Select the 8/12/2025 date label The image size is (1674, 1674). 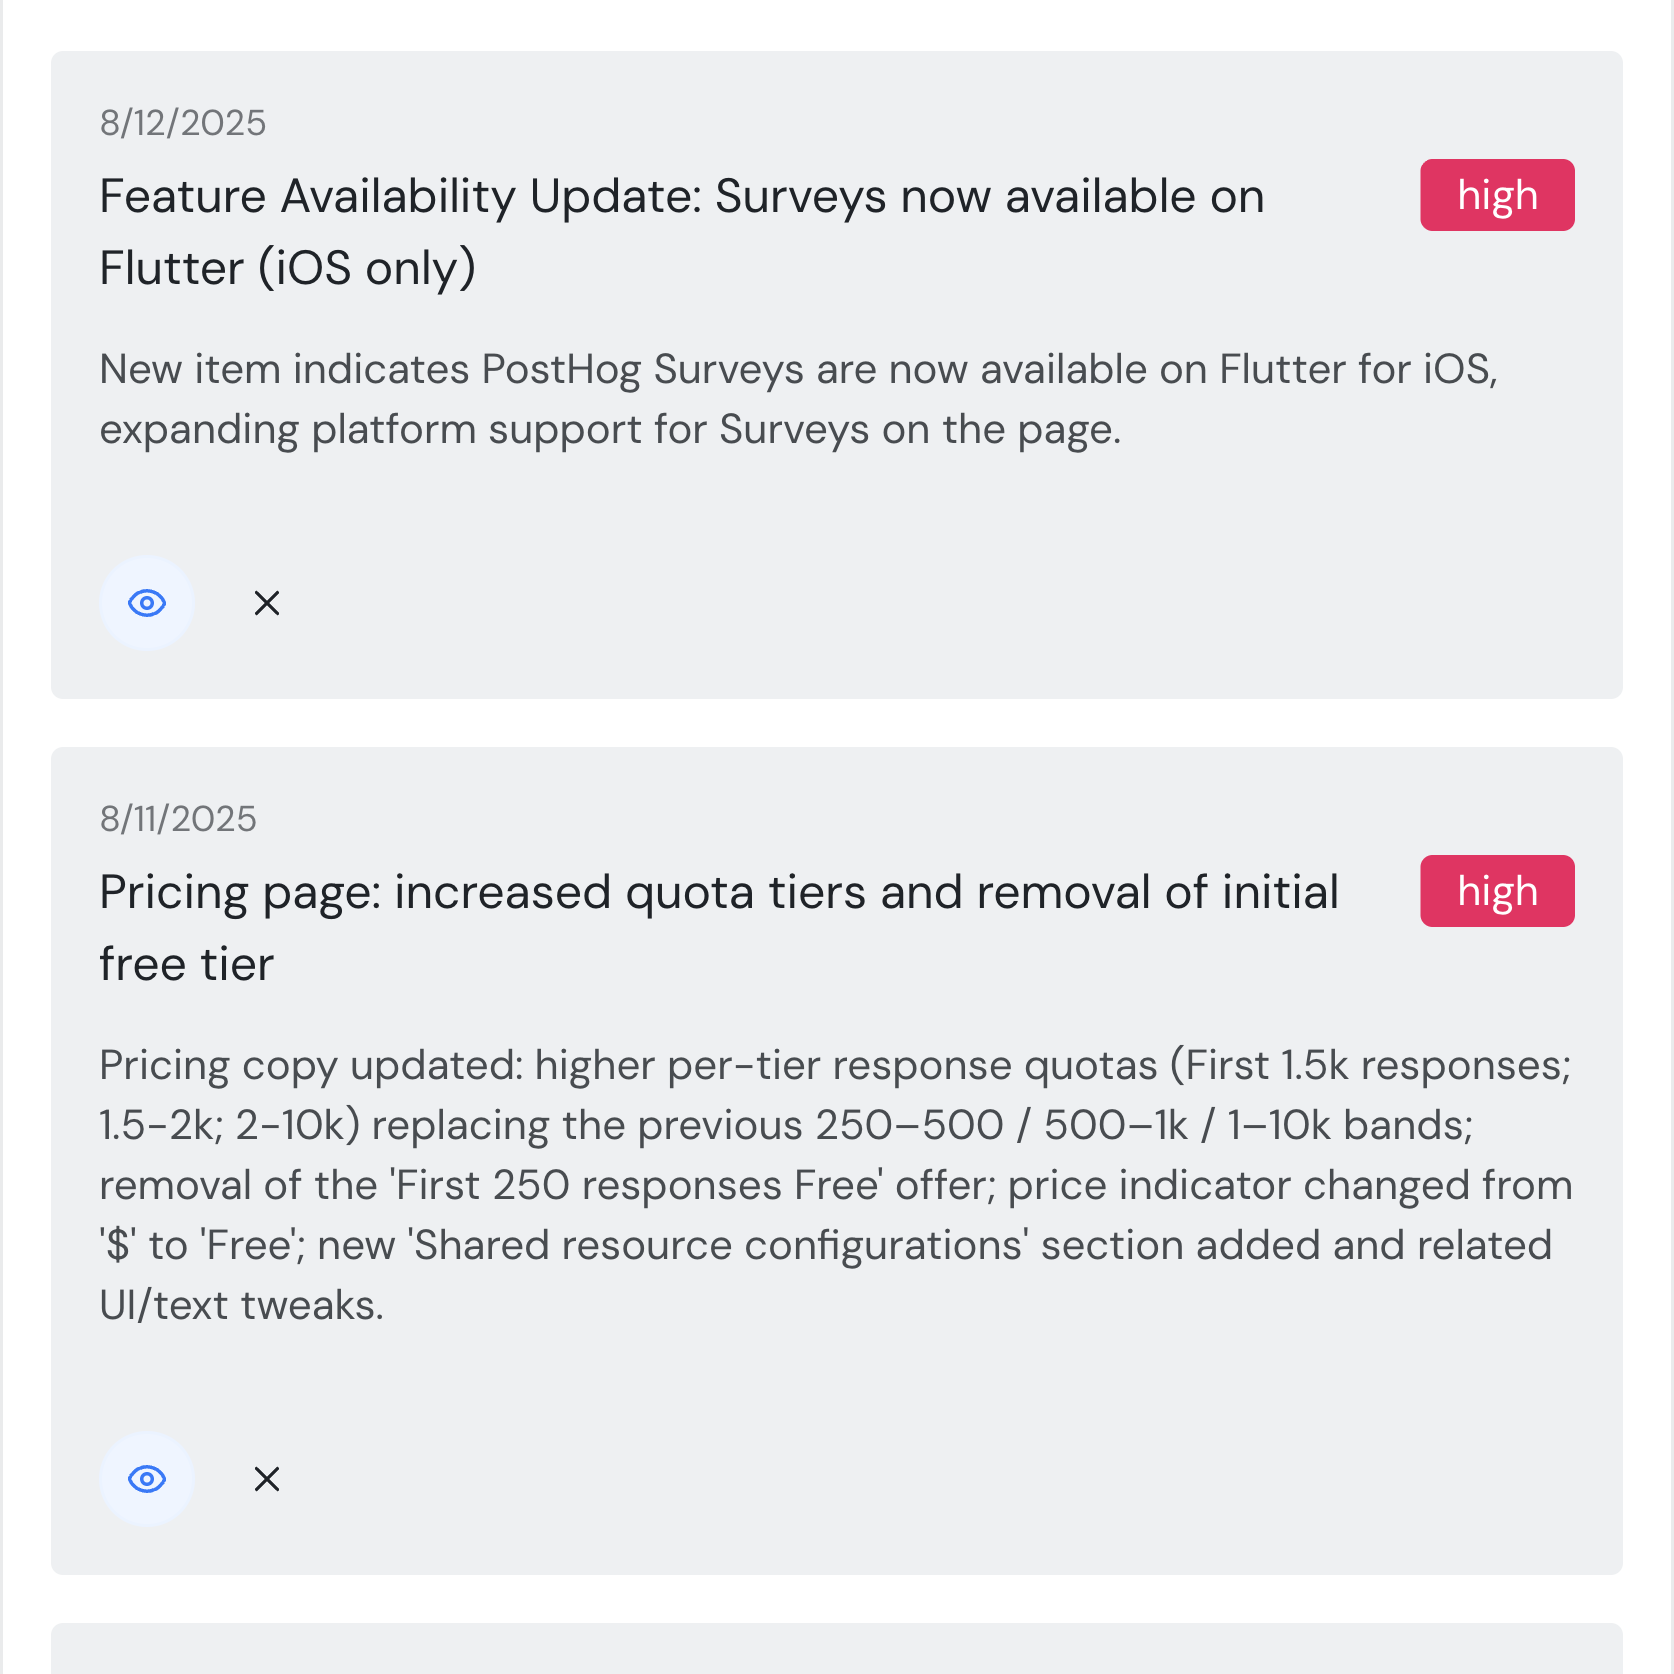click(182, 122)
